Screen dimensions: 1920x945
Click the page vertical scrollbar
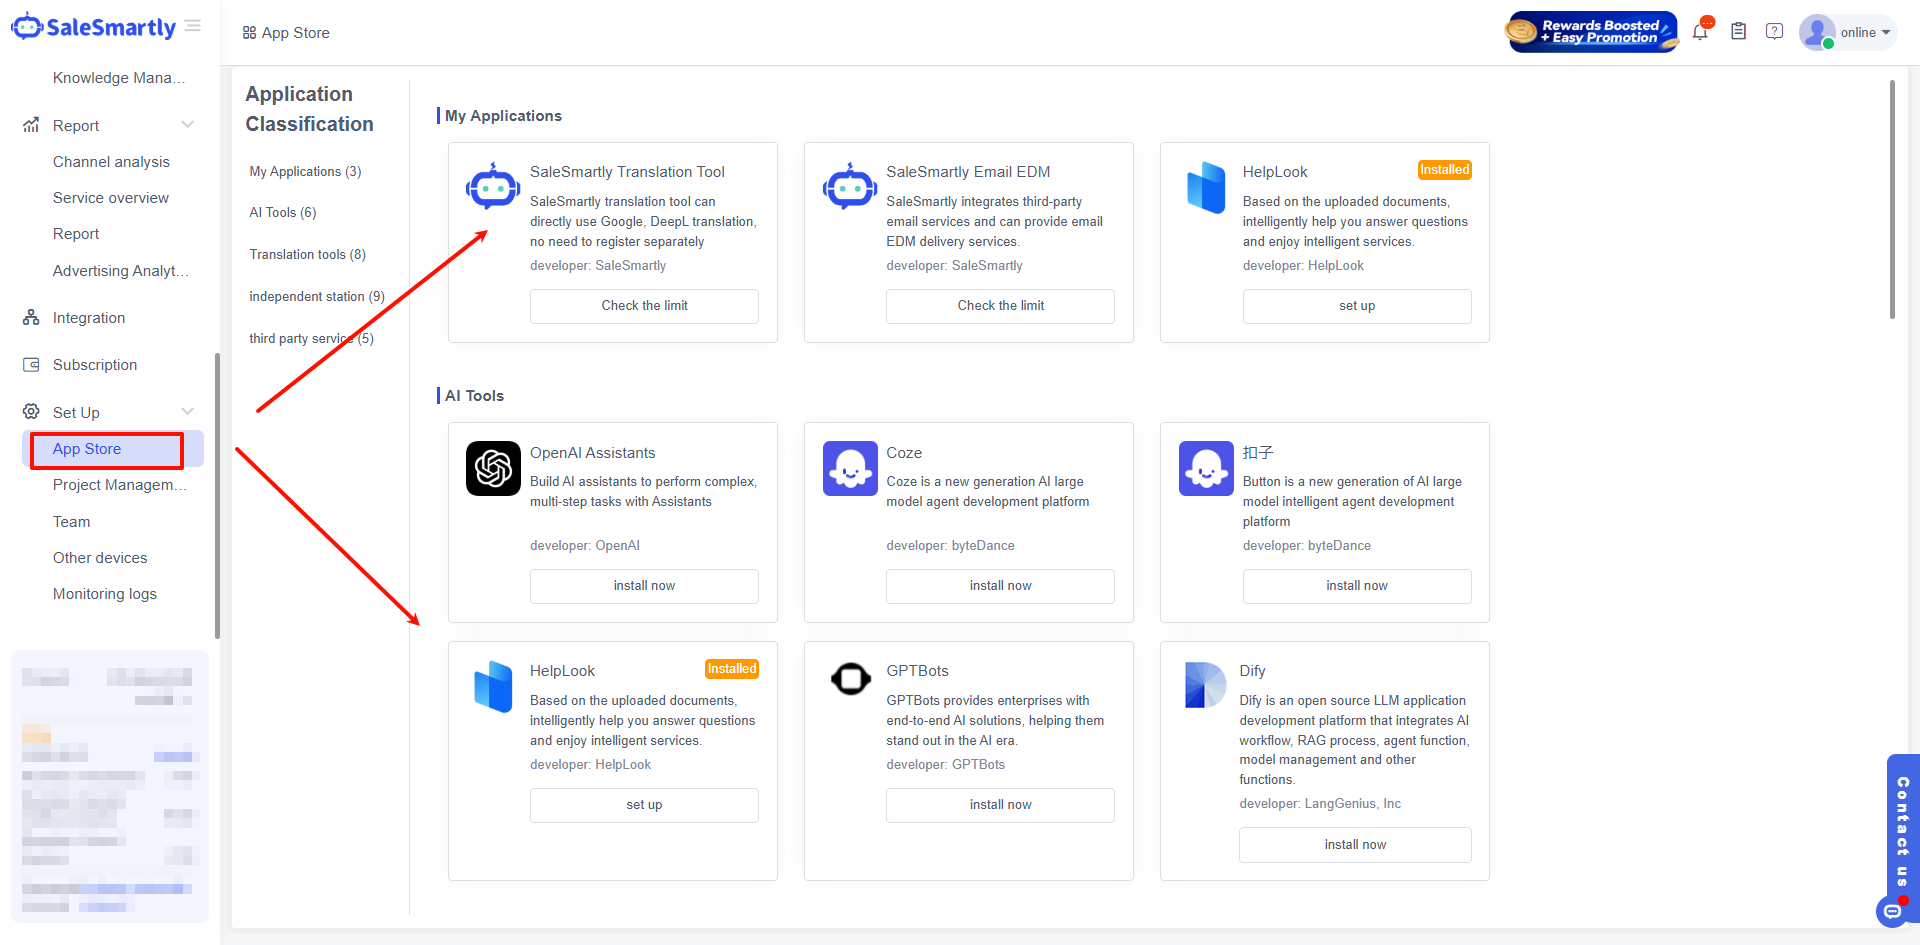click(x=1892, y=200)
